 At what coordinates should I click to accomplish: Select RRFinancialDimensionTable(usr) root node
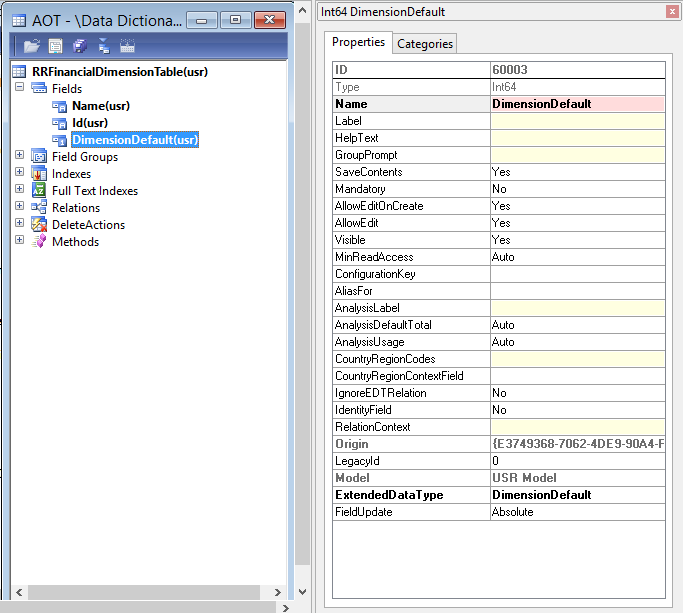[120, 71]
